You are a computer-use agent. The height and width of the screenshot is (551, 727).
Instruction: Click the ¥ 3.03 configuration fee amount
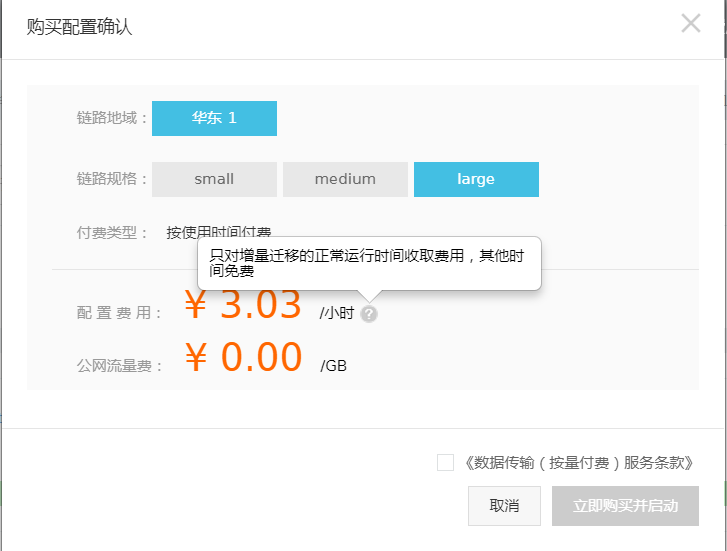(x=243, y=306)
